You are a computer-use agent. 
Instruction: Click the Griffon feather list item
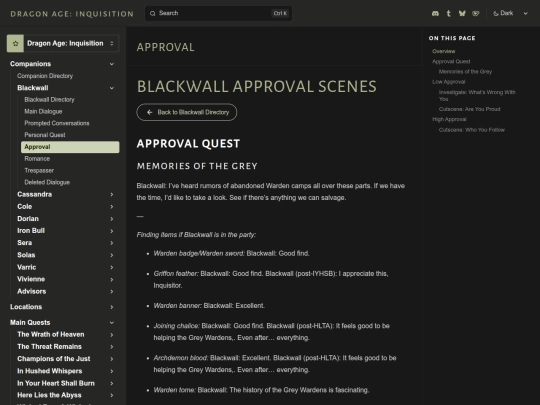pos(271,280)
